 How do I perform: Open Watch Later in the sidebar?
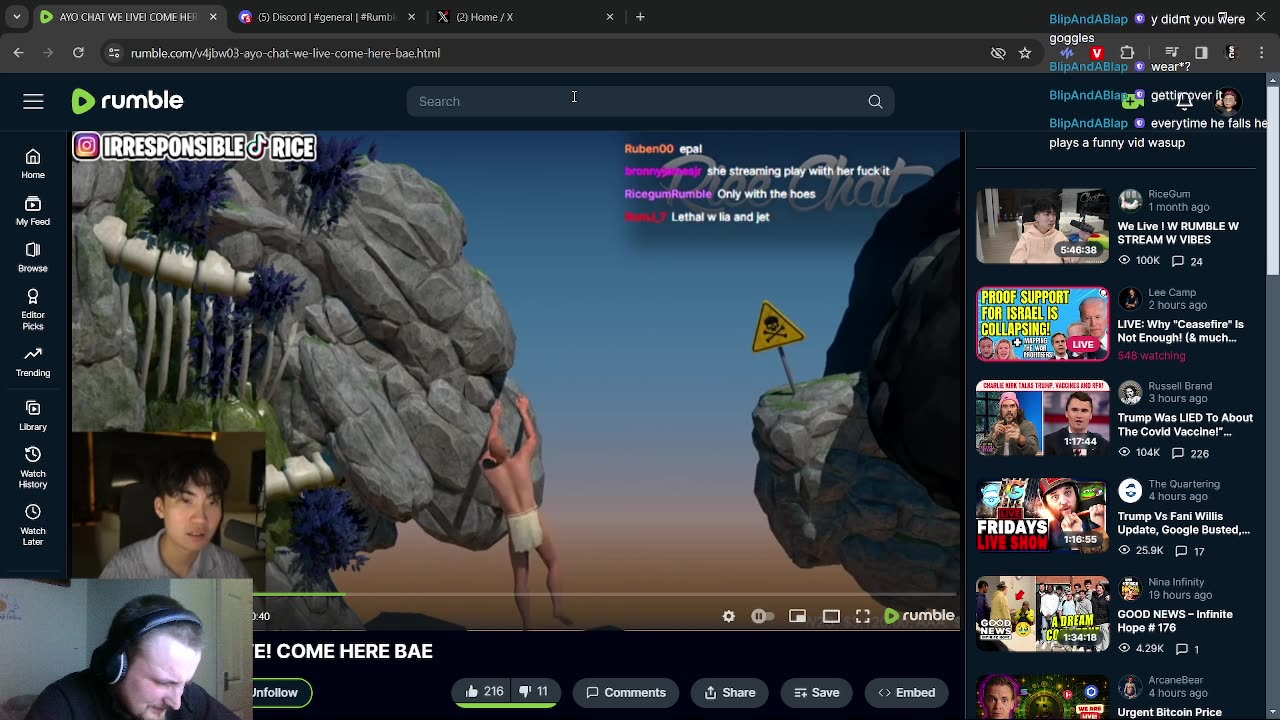click(33, 524)
